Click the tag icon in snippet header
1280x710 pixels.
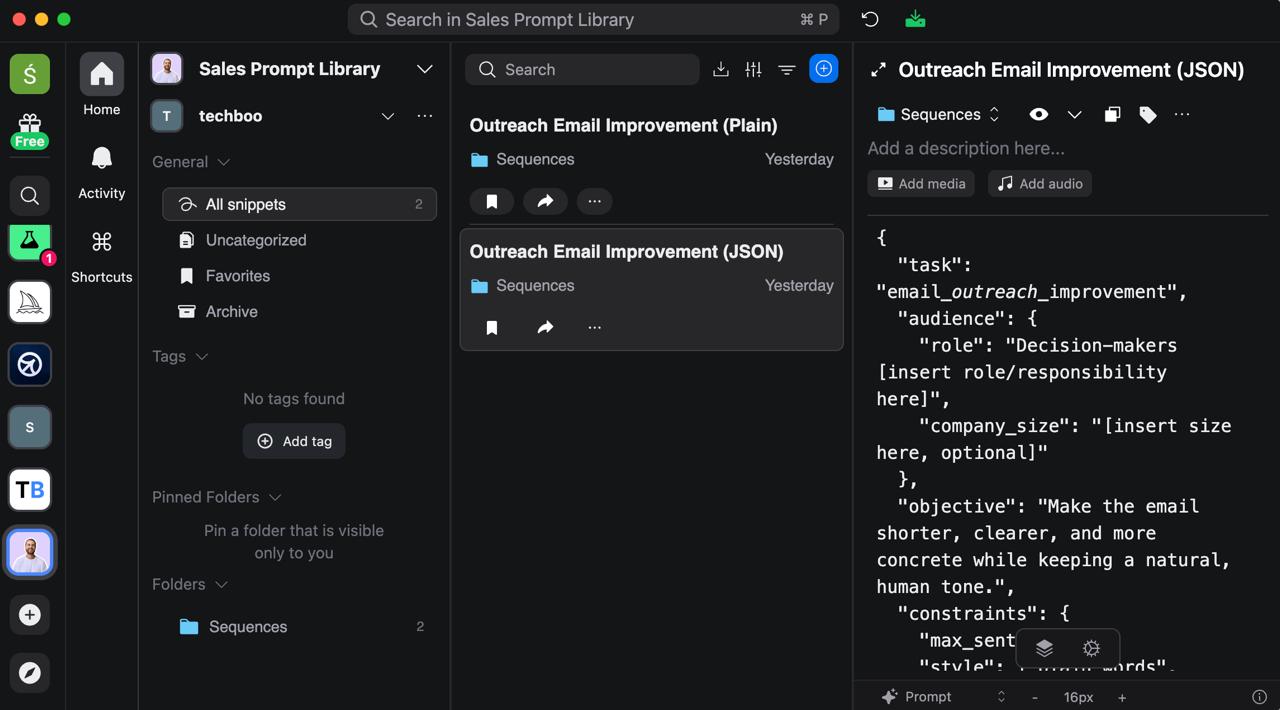click(1147, 115)
